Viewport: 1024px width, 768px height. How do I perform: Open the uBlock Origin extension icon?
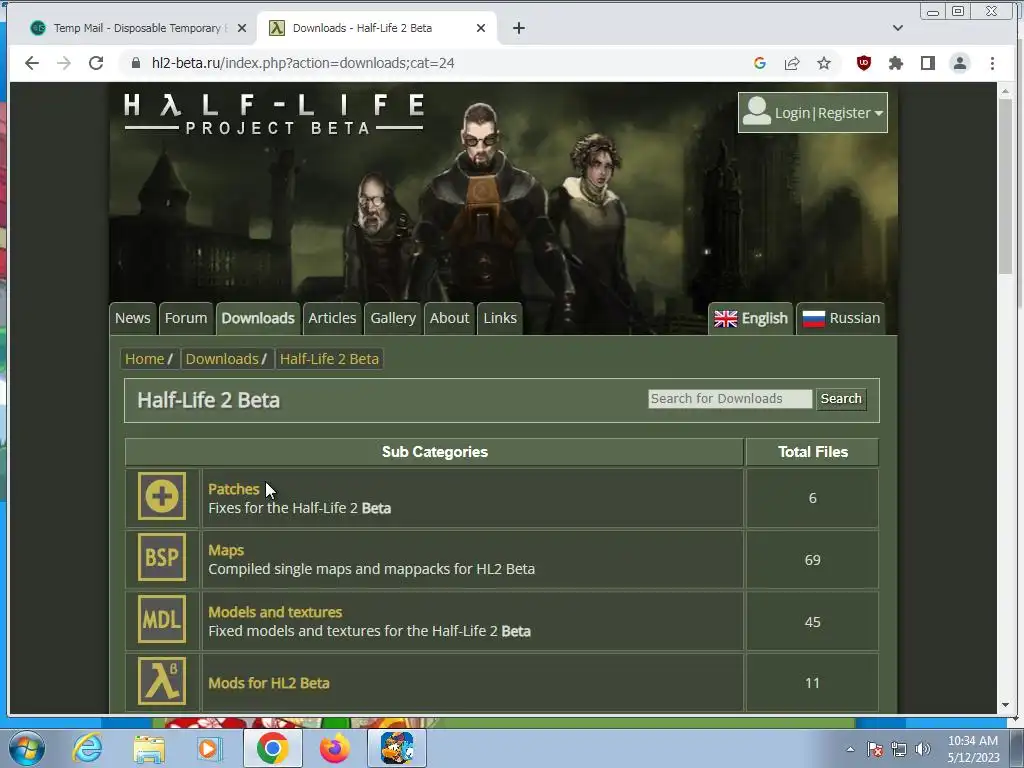pyautogui.click(x=863, y=63)
